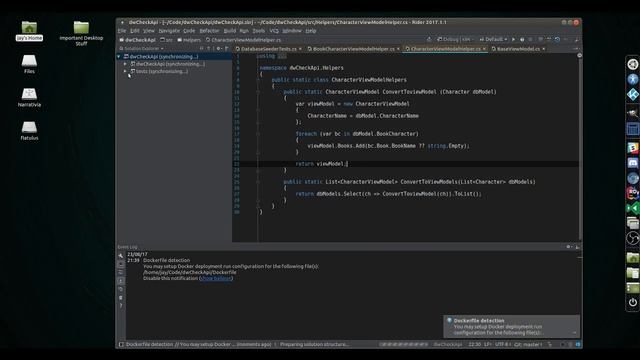Open the Build menu
The height and width of the screenshot is (360, 640).
pyautogui.click(x=230, y=31)
